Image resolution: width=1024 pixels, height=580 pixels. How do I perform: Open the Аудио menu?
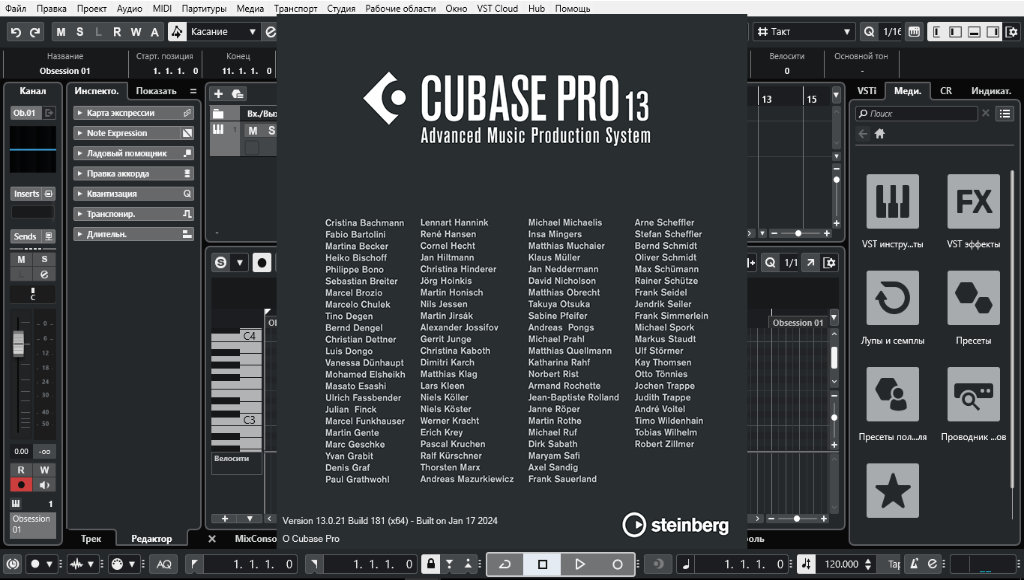[129, 8]
